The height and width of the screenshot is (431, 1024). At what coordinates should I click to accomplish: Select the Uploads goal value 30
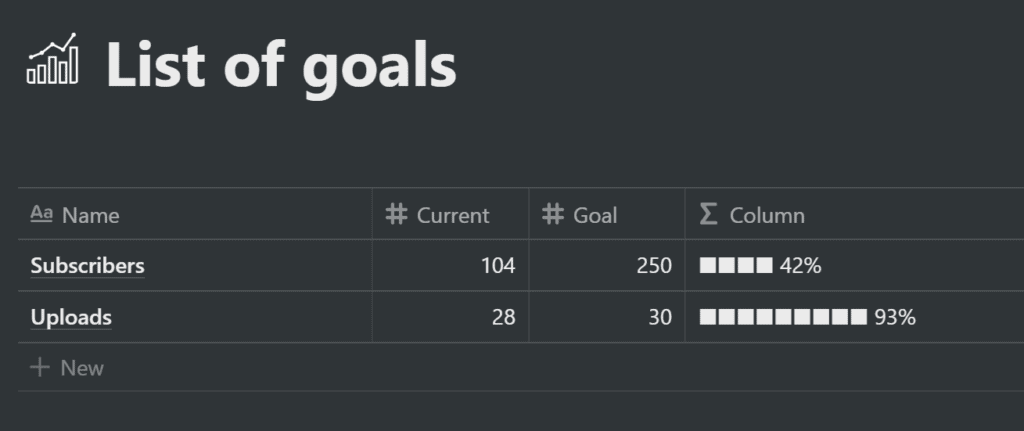pyautogui.click(x=607, y=317)
